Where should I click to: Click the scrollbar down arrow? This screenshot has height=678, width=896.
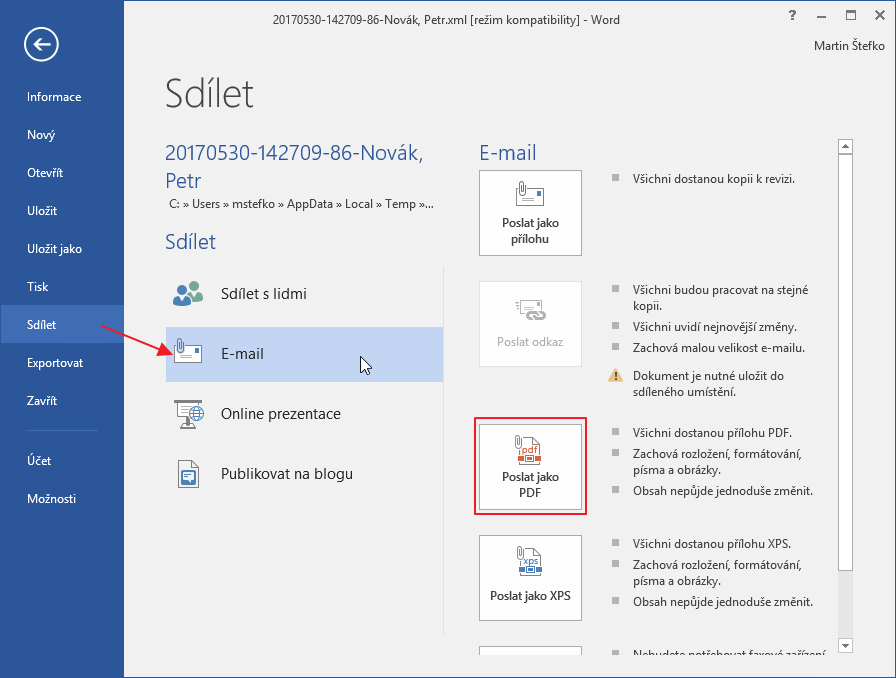[x=845, y=645]
